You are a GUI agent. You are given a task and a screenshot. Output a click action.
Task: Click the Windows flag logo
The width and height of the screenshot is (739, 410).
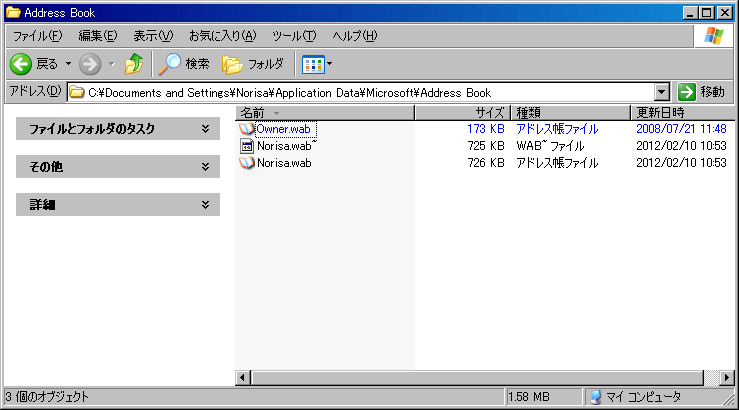[x=714, y=36]
